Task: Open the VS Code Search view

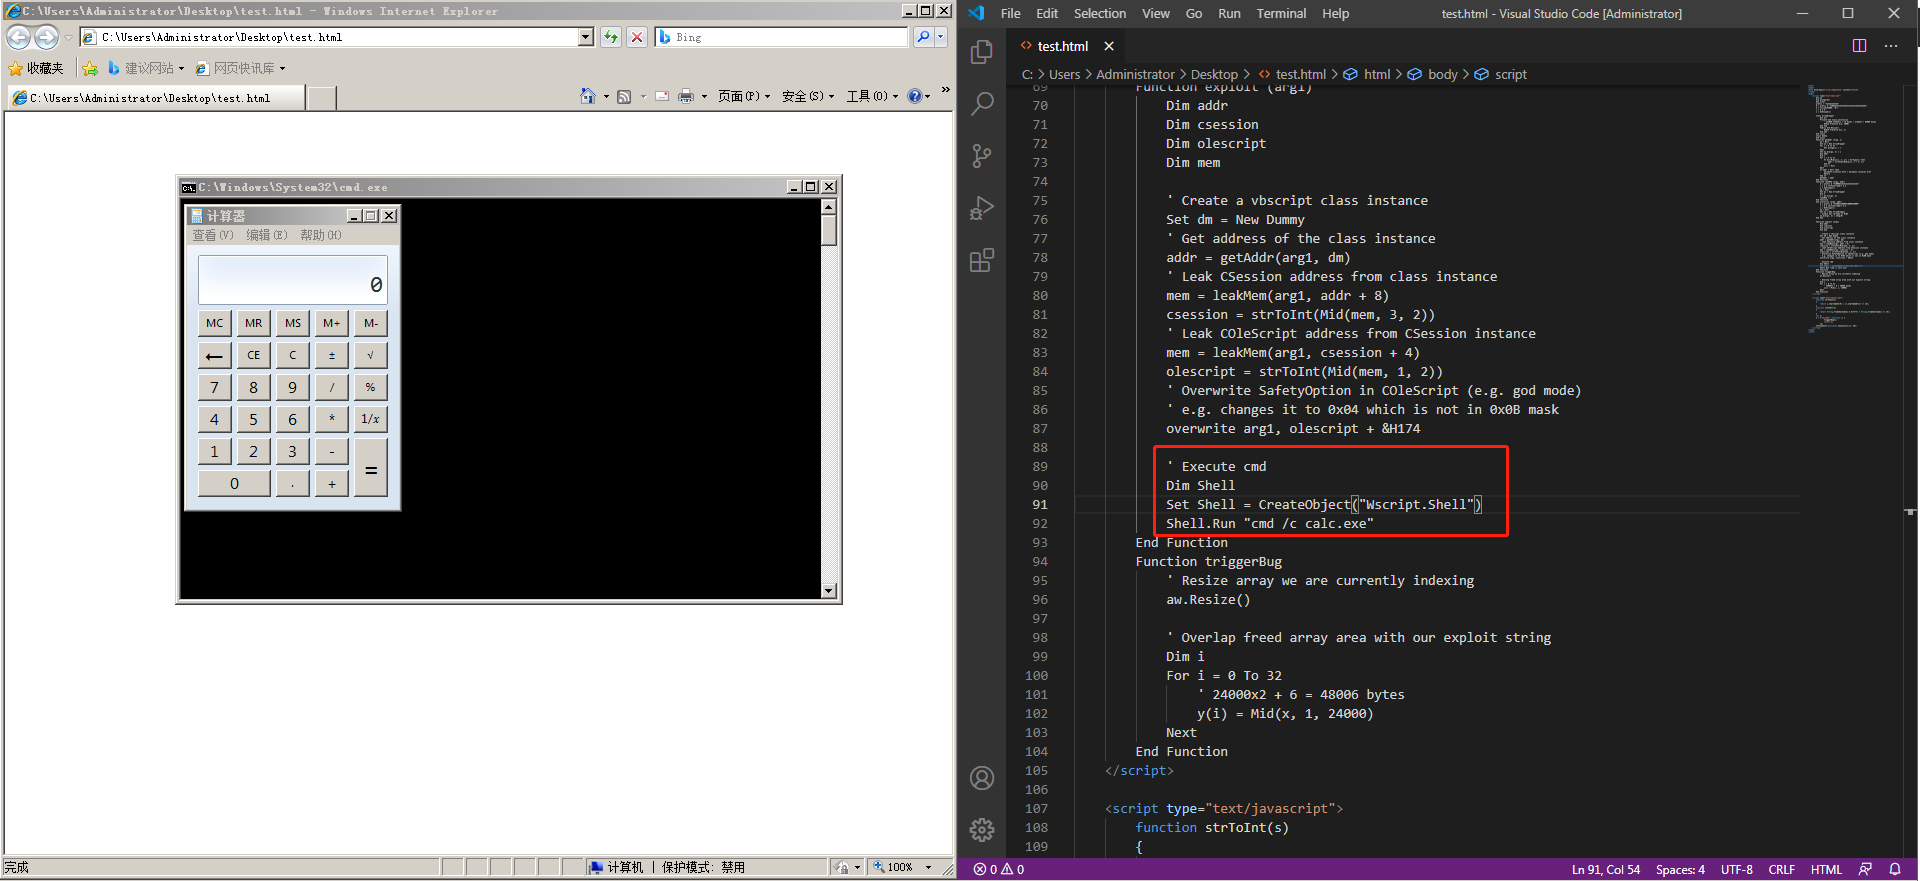Action: (982, 104)
